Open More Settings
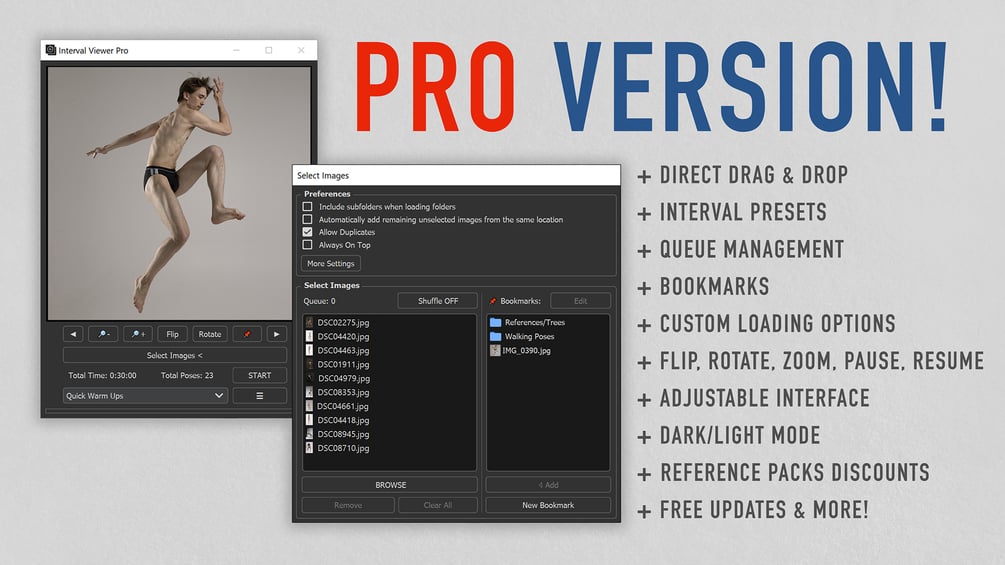The height and width of the screenshot is (565, 1005). pyautogui.click(x=331, y=263)
